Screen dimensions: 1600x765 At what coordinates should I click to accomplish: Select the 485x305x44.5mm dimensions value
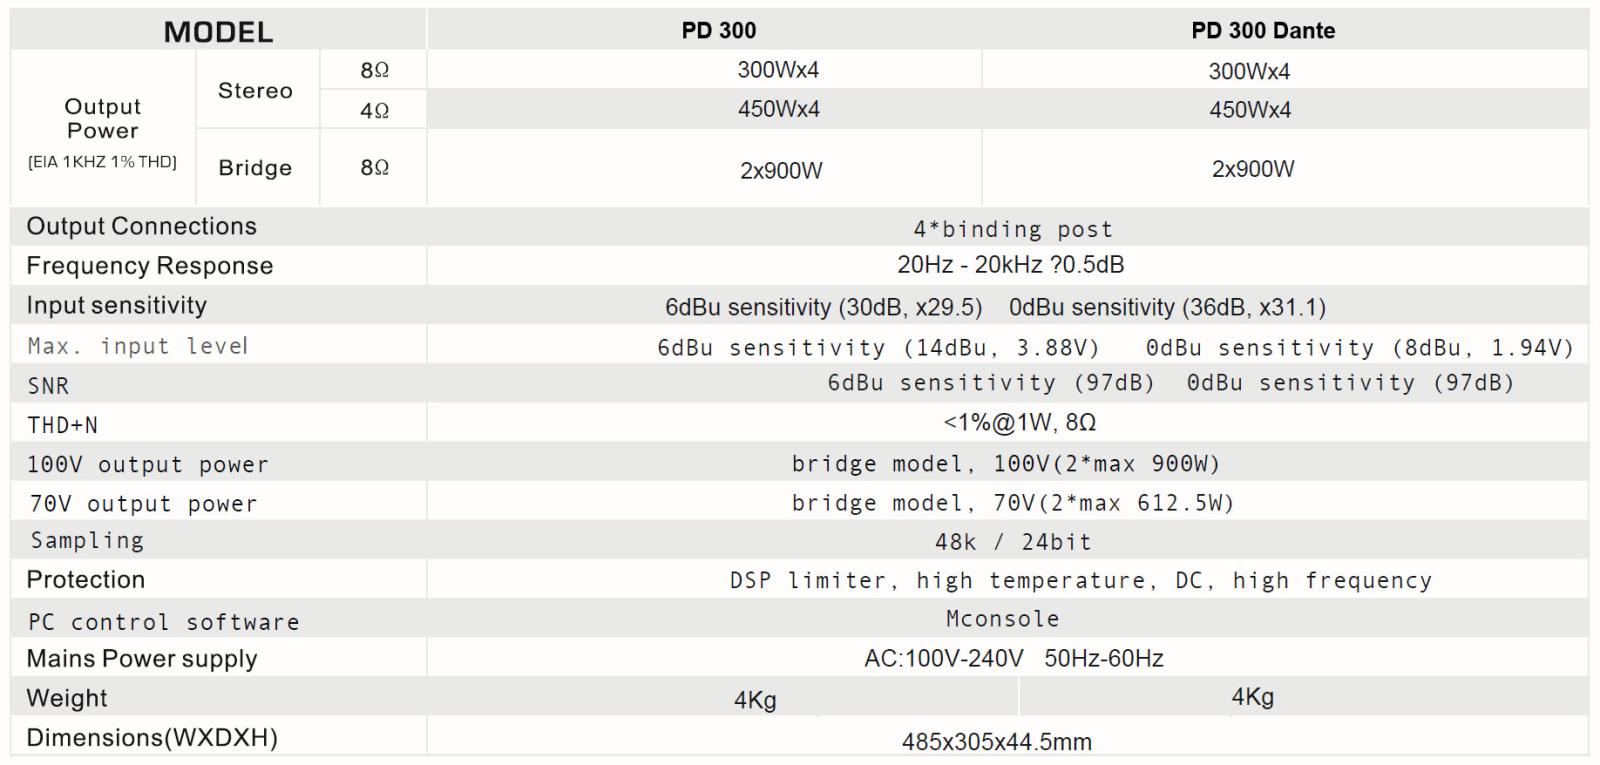(x=996, y=742)
